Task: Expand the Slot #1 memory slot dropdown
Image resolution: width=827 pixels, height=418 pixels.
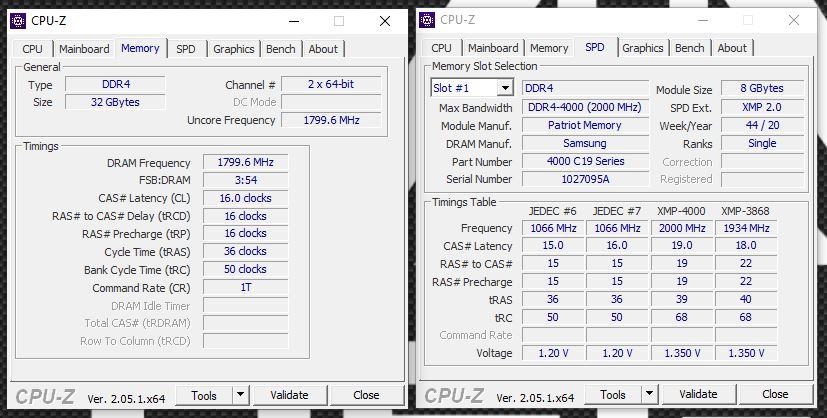Action: click(505, 88)
